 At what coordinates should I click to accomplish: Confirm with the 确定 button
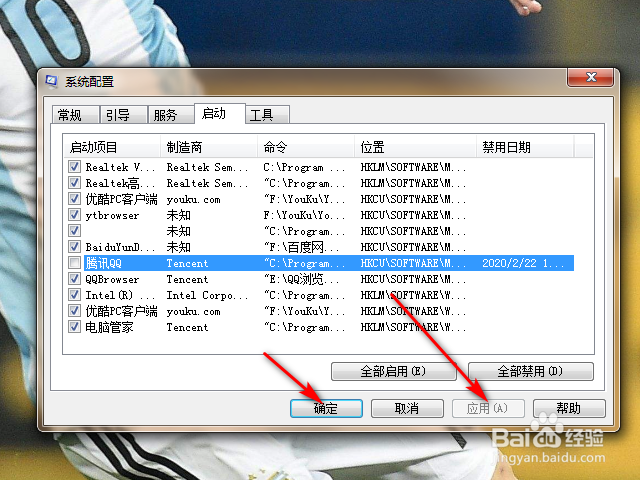click(326, 408)
